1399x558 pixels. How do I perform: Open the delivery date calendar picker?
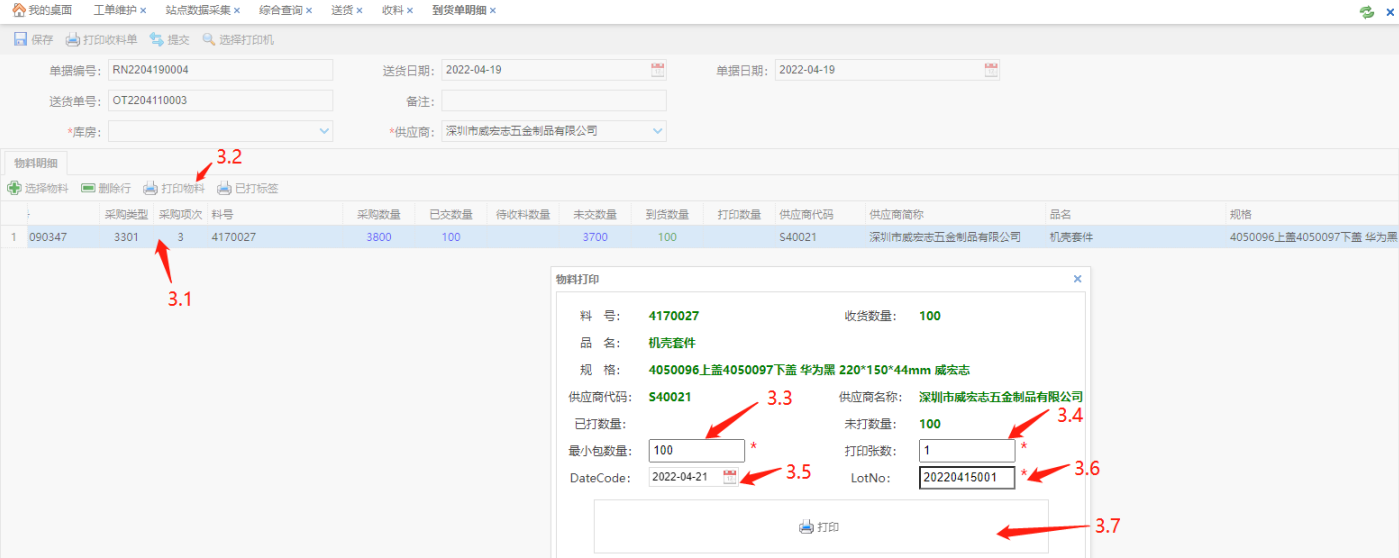[657, 70]
